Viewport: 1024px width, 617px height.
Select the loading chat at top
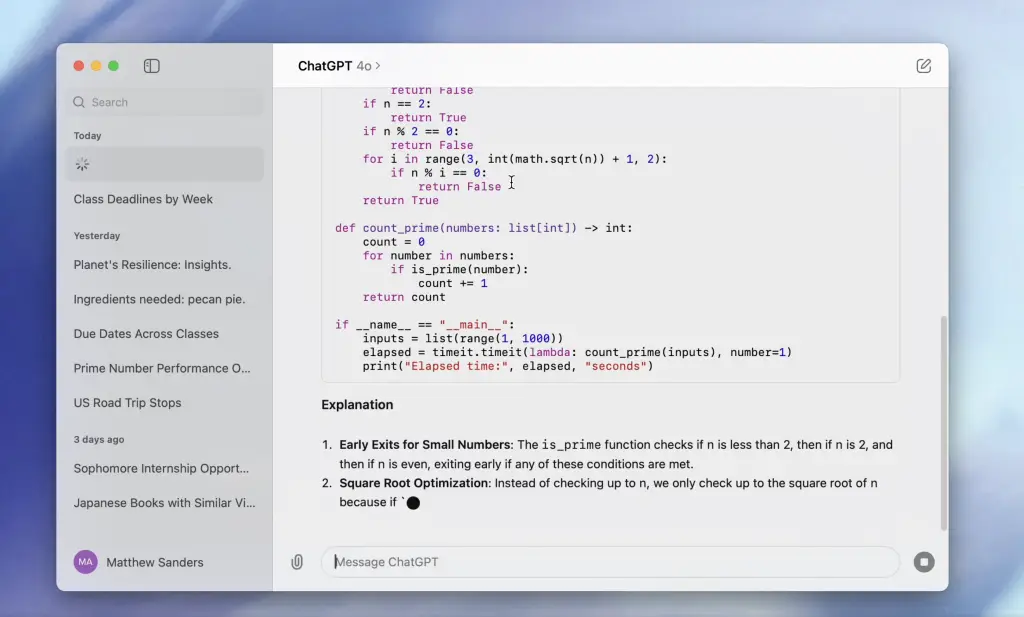pos(164,164)
